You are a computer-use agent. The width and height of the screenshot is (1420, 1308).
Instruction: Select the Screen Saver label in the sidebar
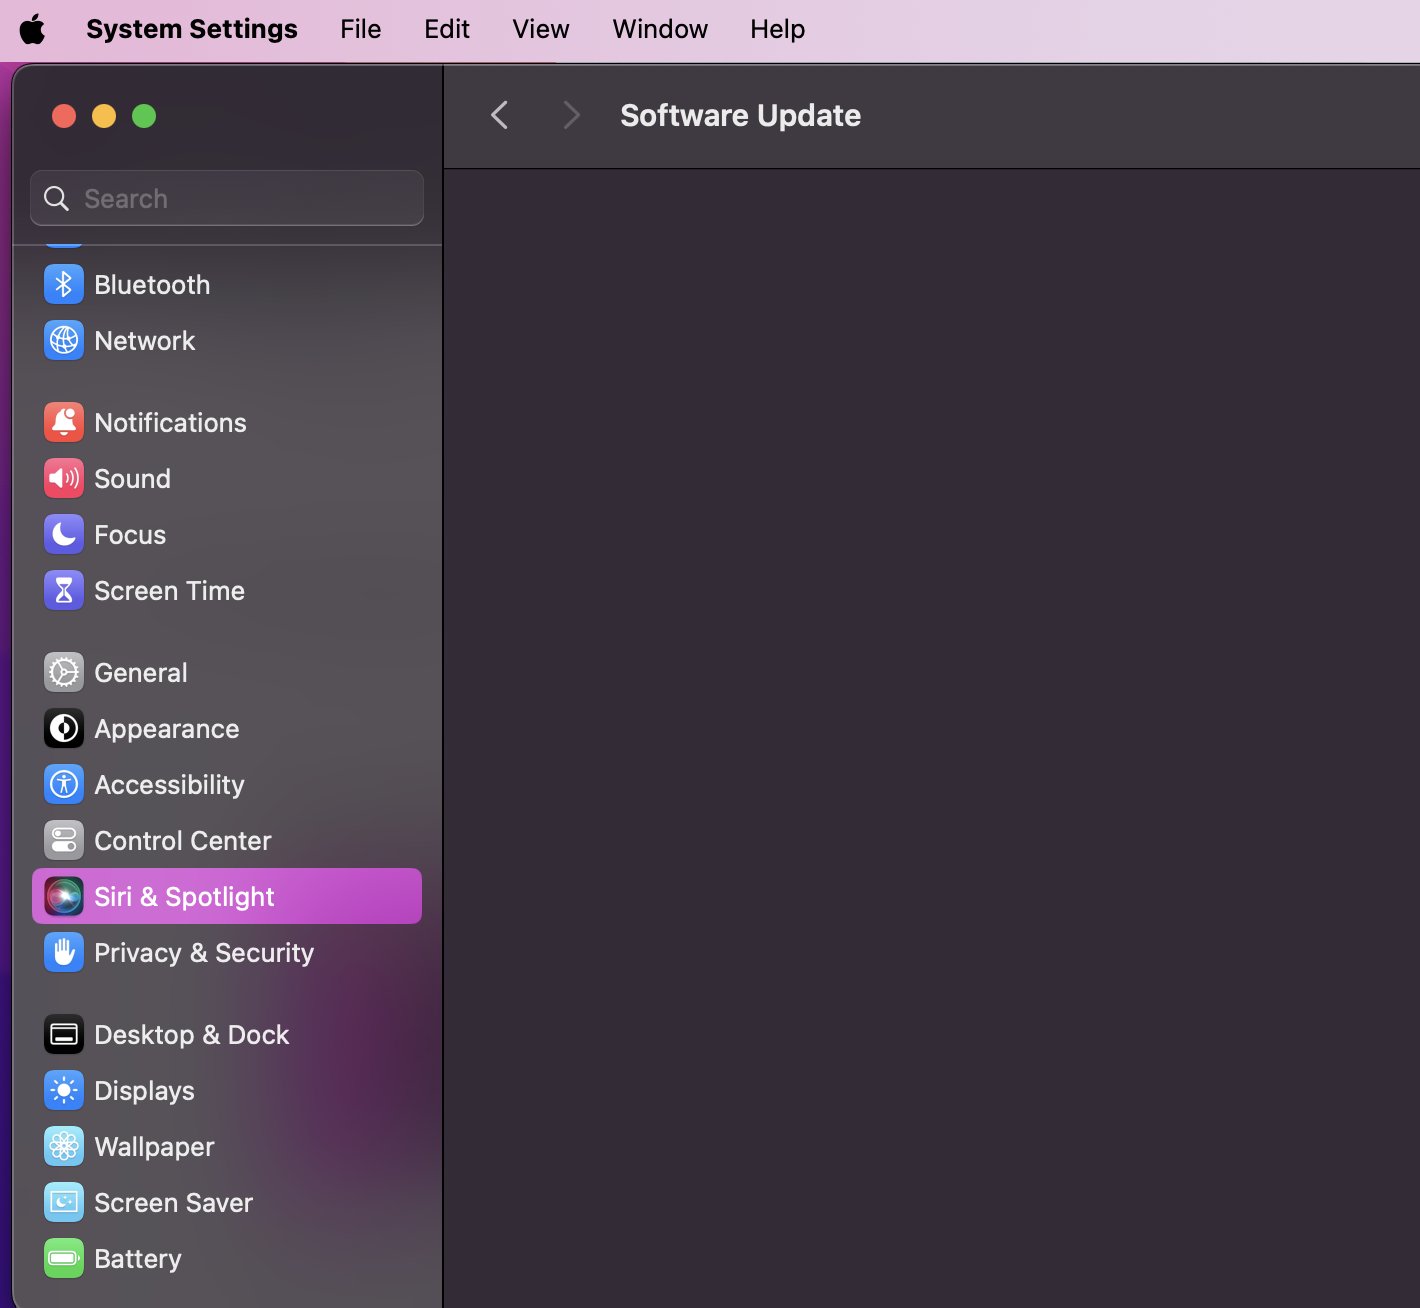[173, 1203]
